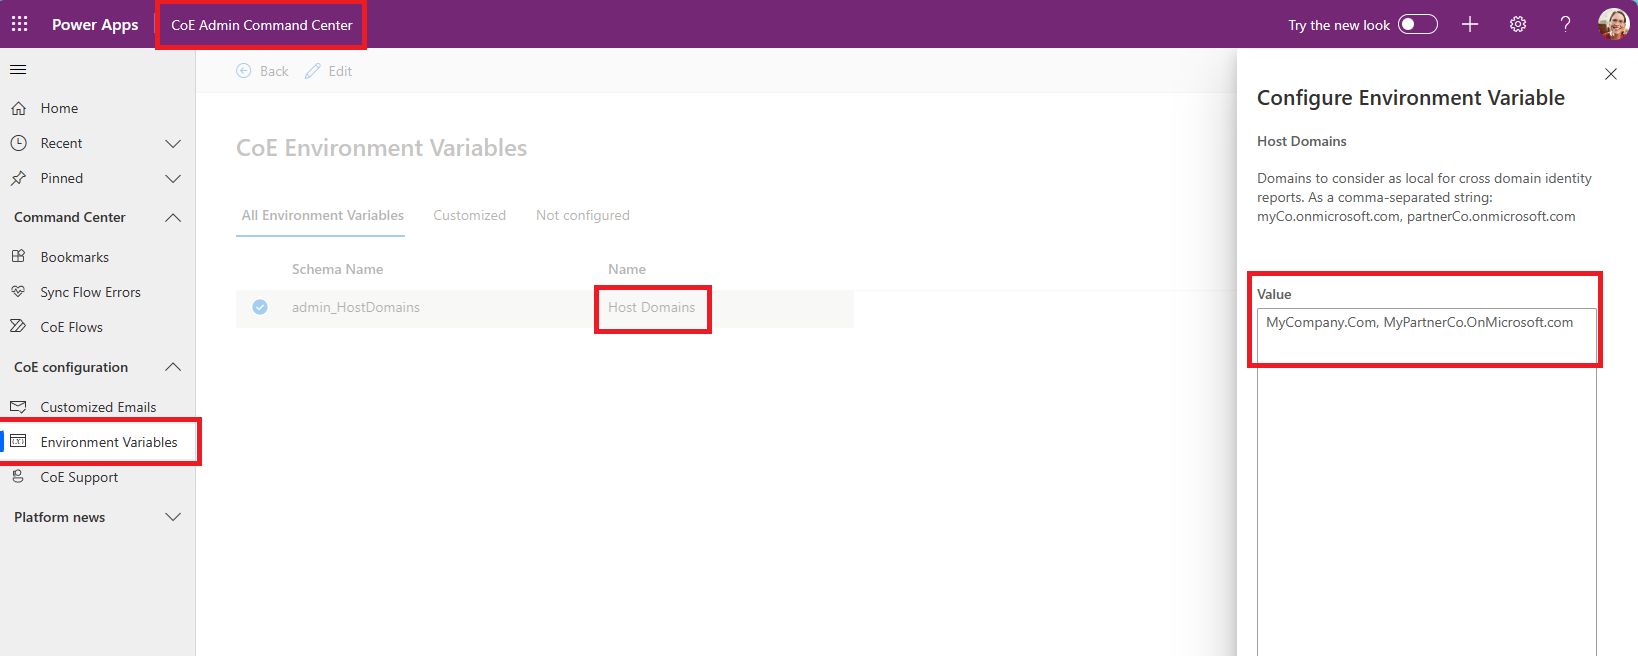Click the Bookmarks icon in sidebar
Viewport: 1638px width, 656px height.
click(x=18, y=257)
